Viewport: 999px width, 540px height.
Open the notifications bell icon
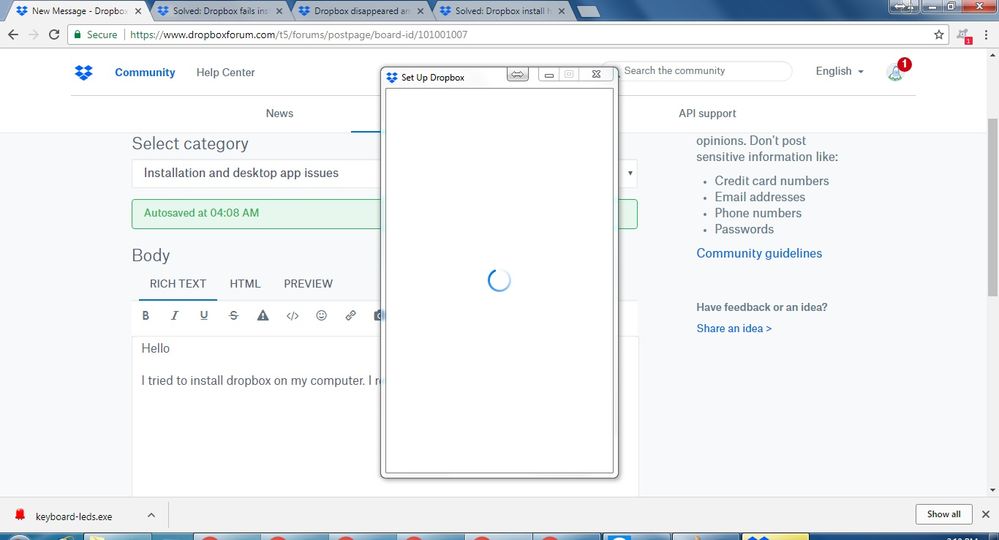pos(895,72)
